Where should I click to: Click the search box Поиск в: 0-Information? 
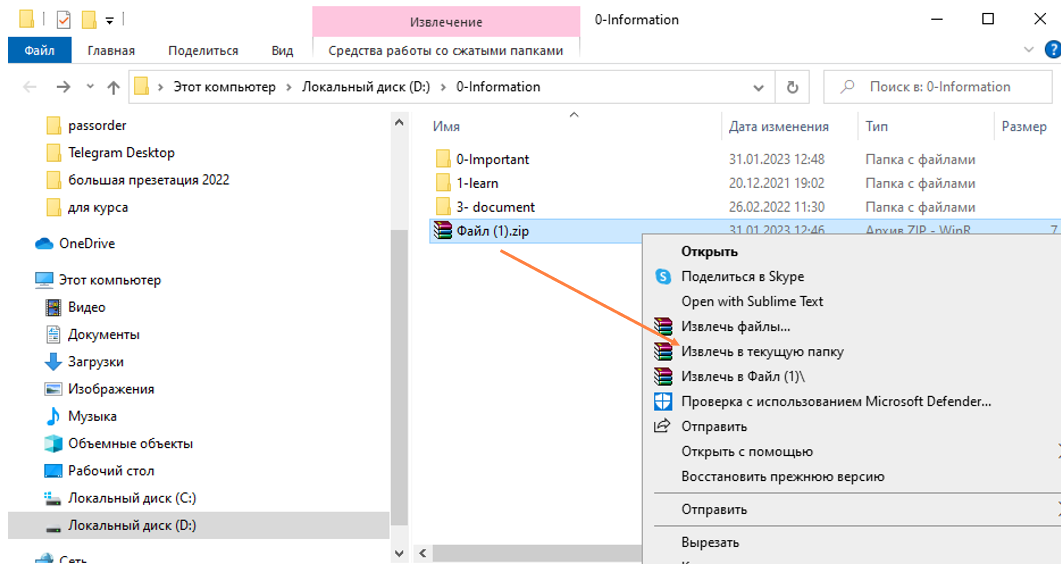pyautogui.click(x=938, y=87)
